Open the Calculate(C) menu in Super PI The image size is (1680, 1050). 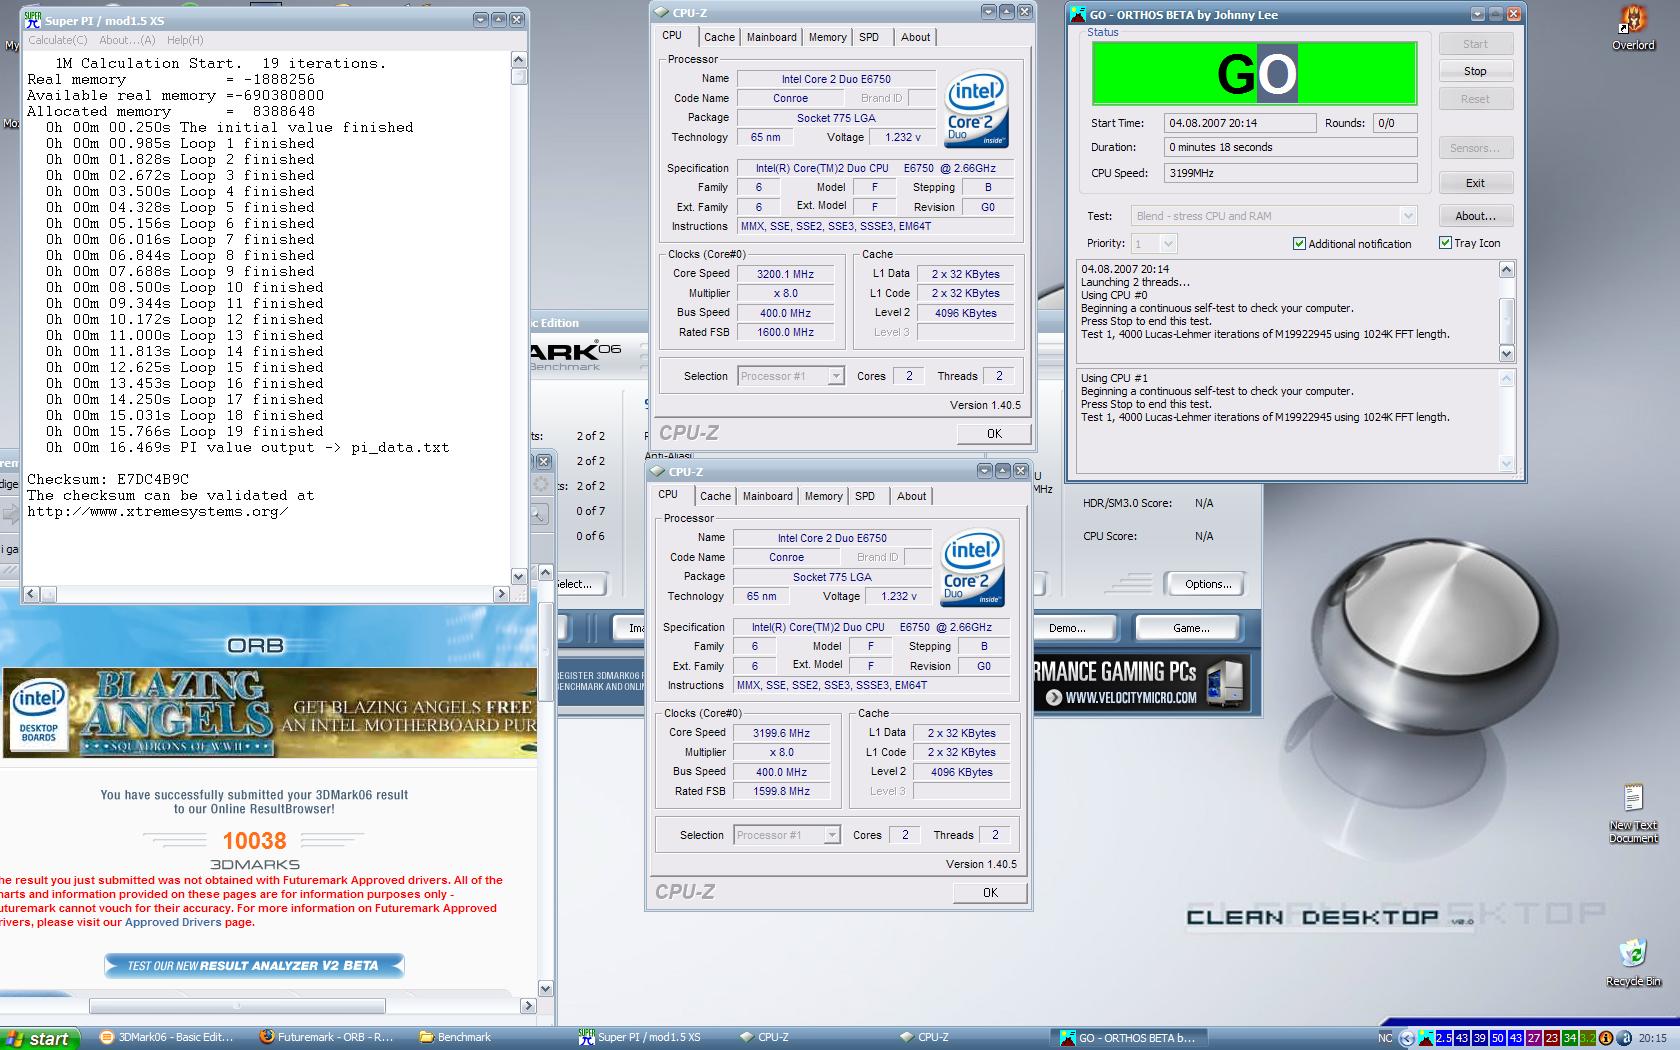(x=57, y=40)
